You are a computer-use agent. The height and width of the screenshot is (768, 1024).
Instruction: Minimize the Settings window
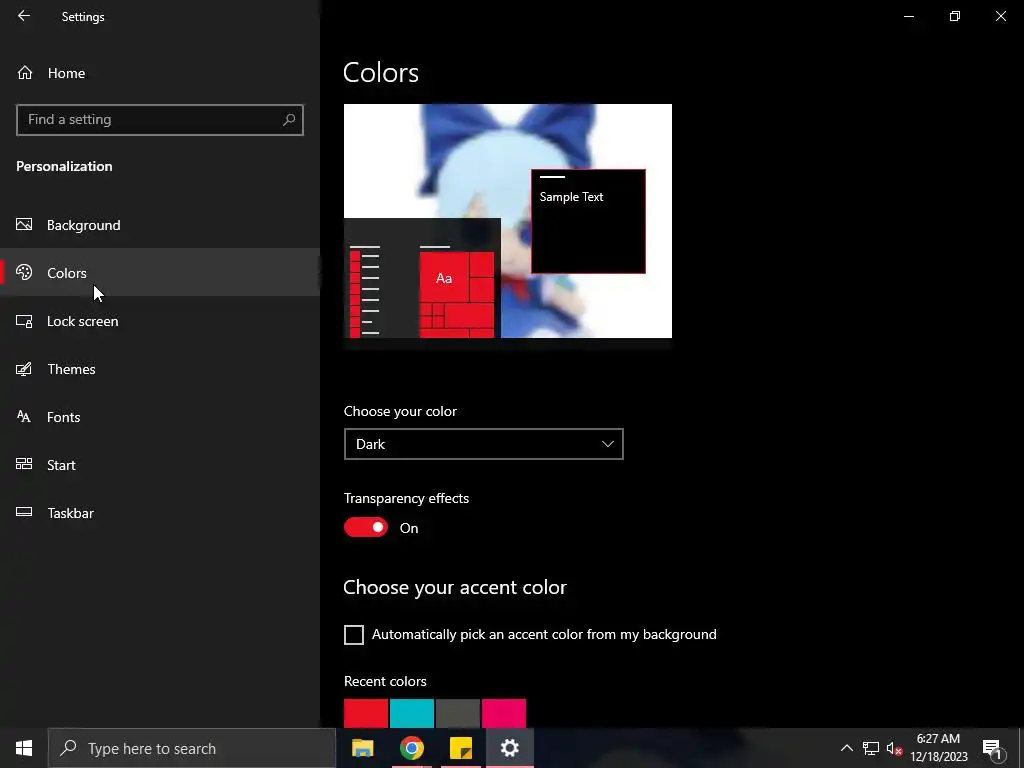click(x=908, y=16)
